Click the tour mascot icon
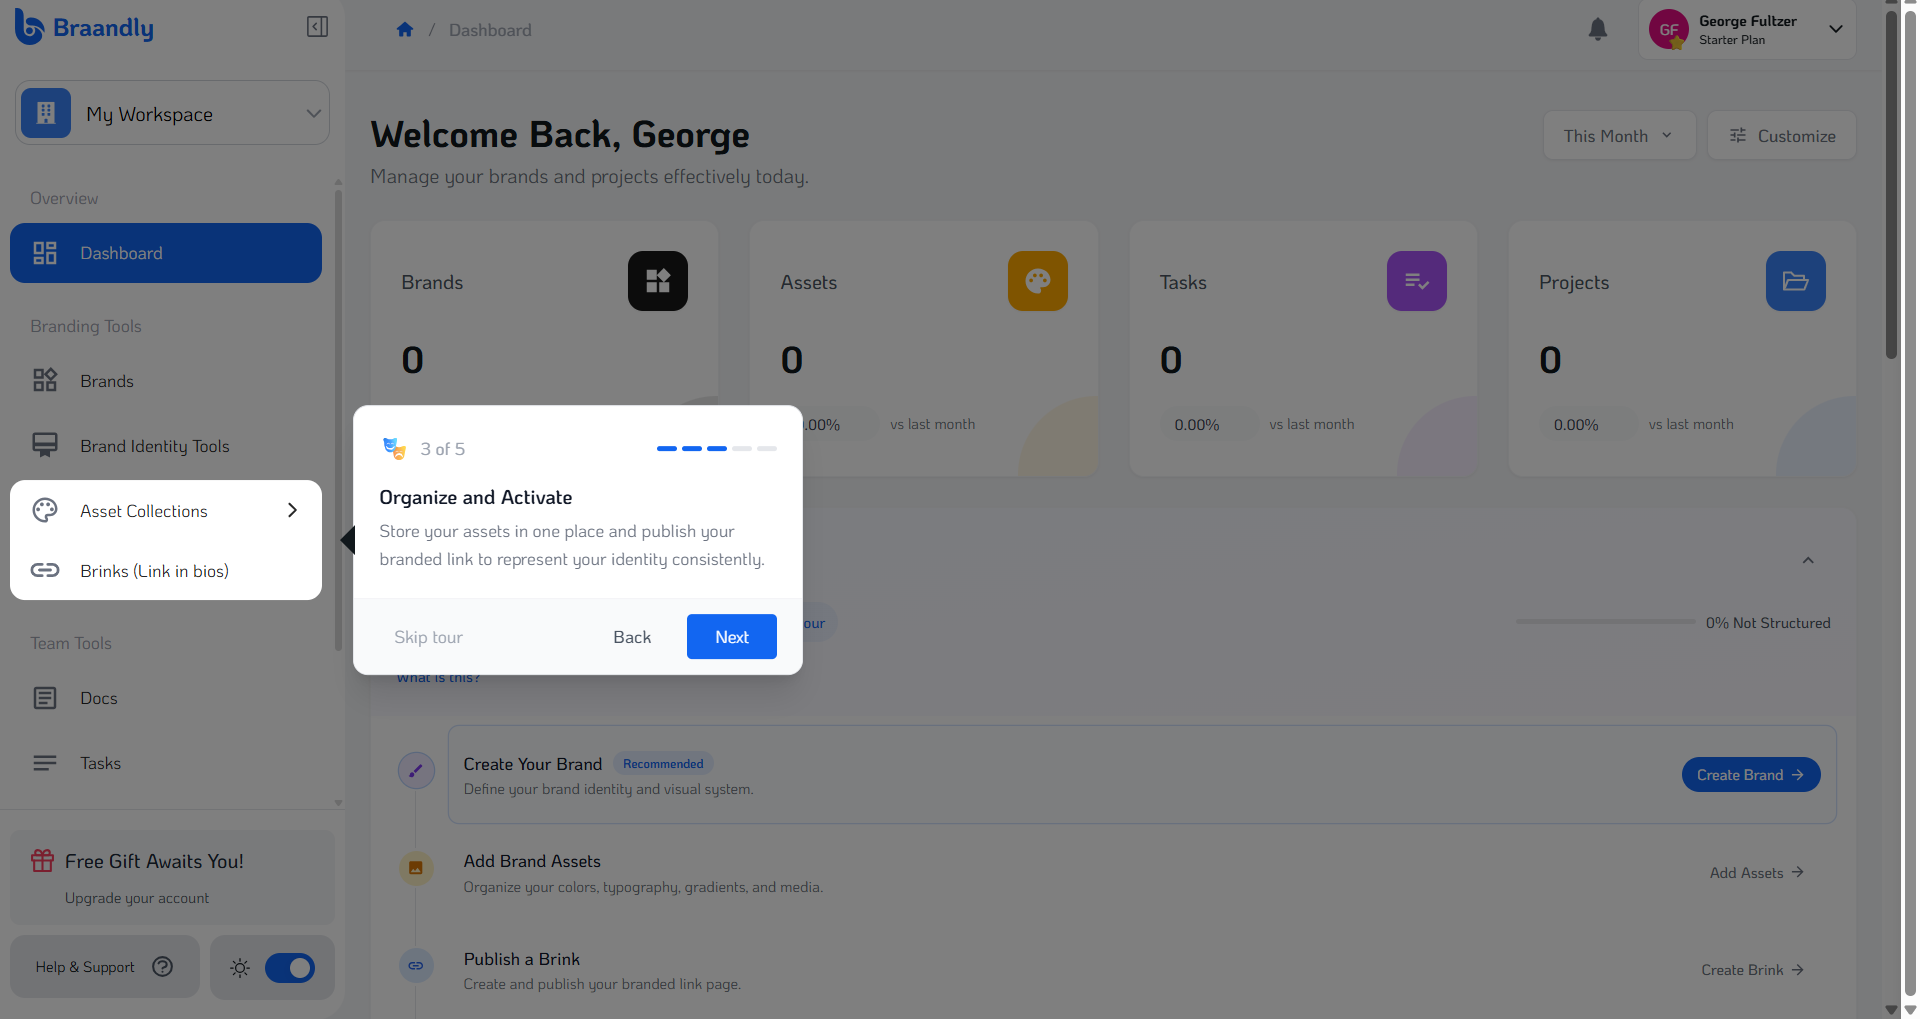 [395, 448]
